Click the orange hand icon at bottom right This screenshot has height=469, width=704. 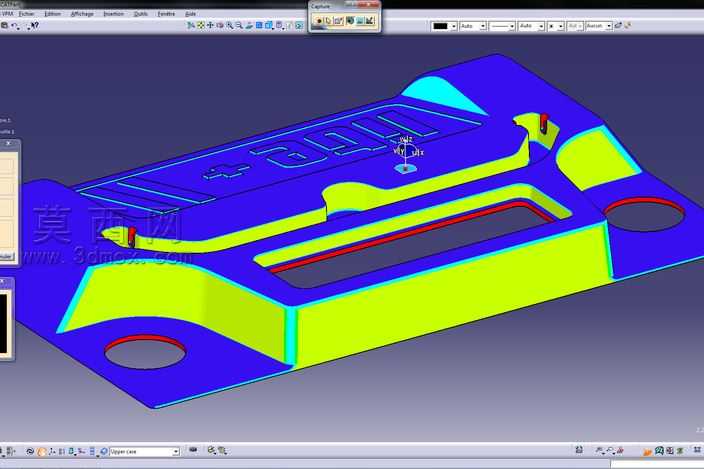(x=647, y=451)
